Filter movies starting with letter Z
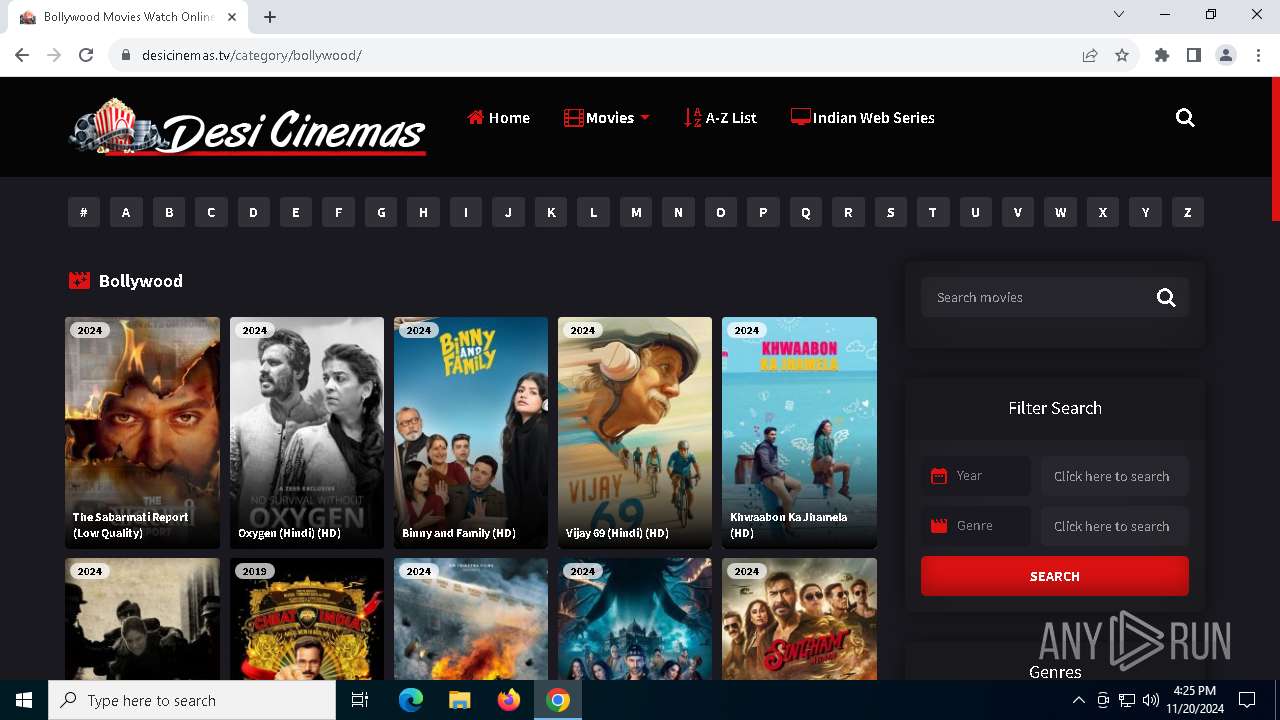 coord(1188,212)
